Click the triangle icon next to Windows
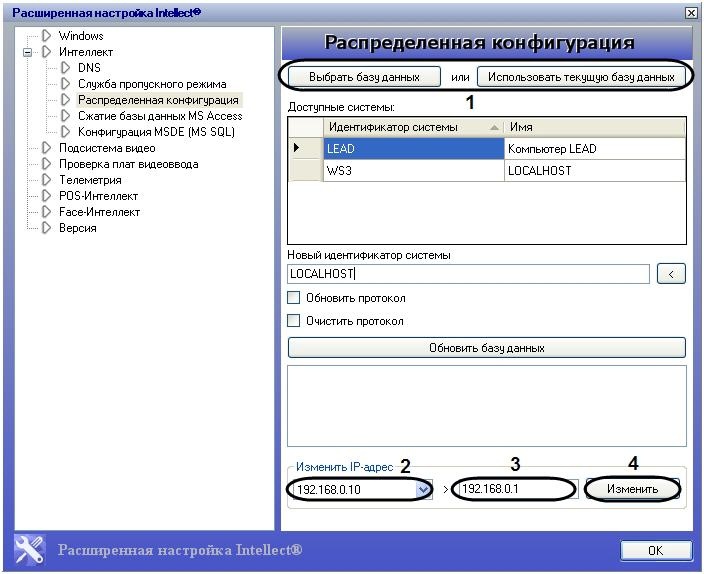 (x=47, y=36)
